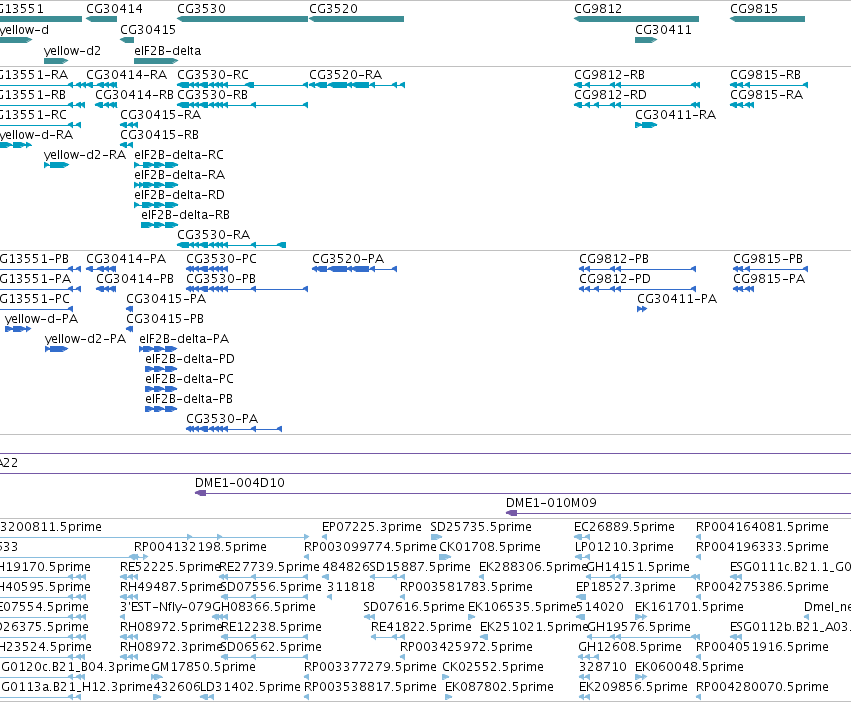Open protein eIF2B-delta-PB

click(189, 400)
